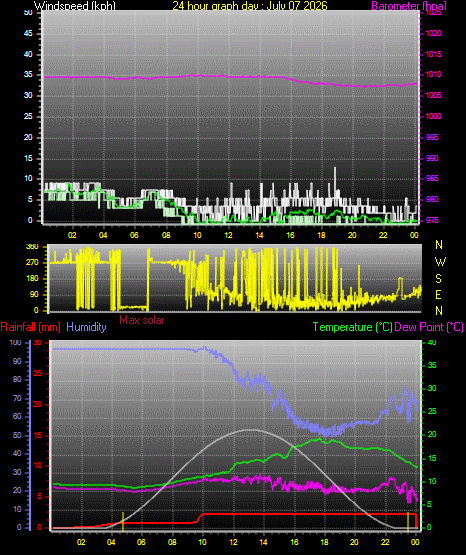Click the 1005 value on barometer axis

(x=433, y=95)
